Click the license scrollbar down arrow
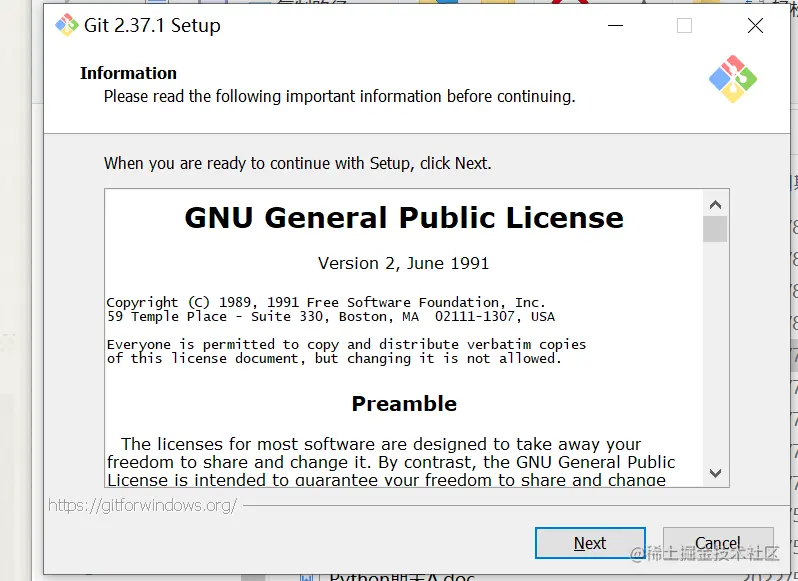The image size is (798, 581). [x=715, y=473]
